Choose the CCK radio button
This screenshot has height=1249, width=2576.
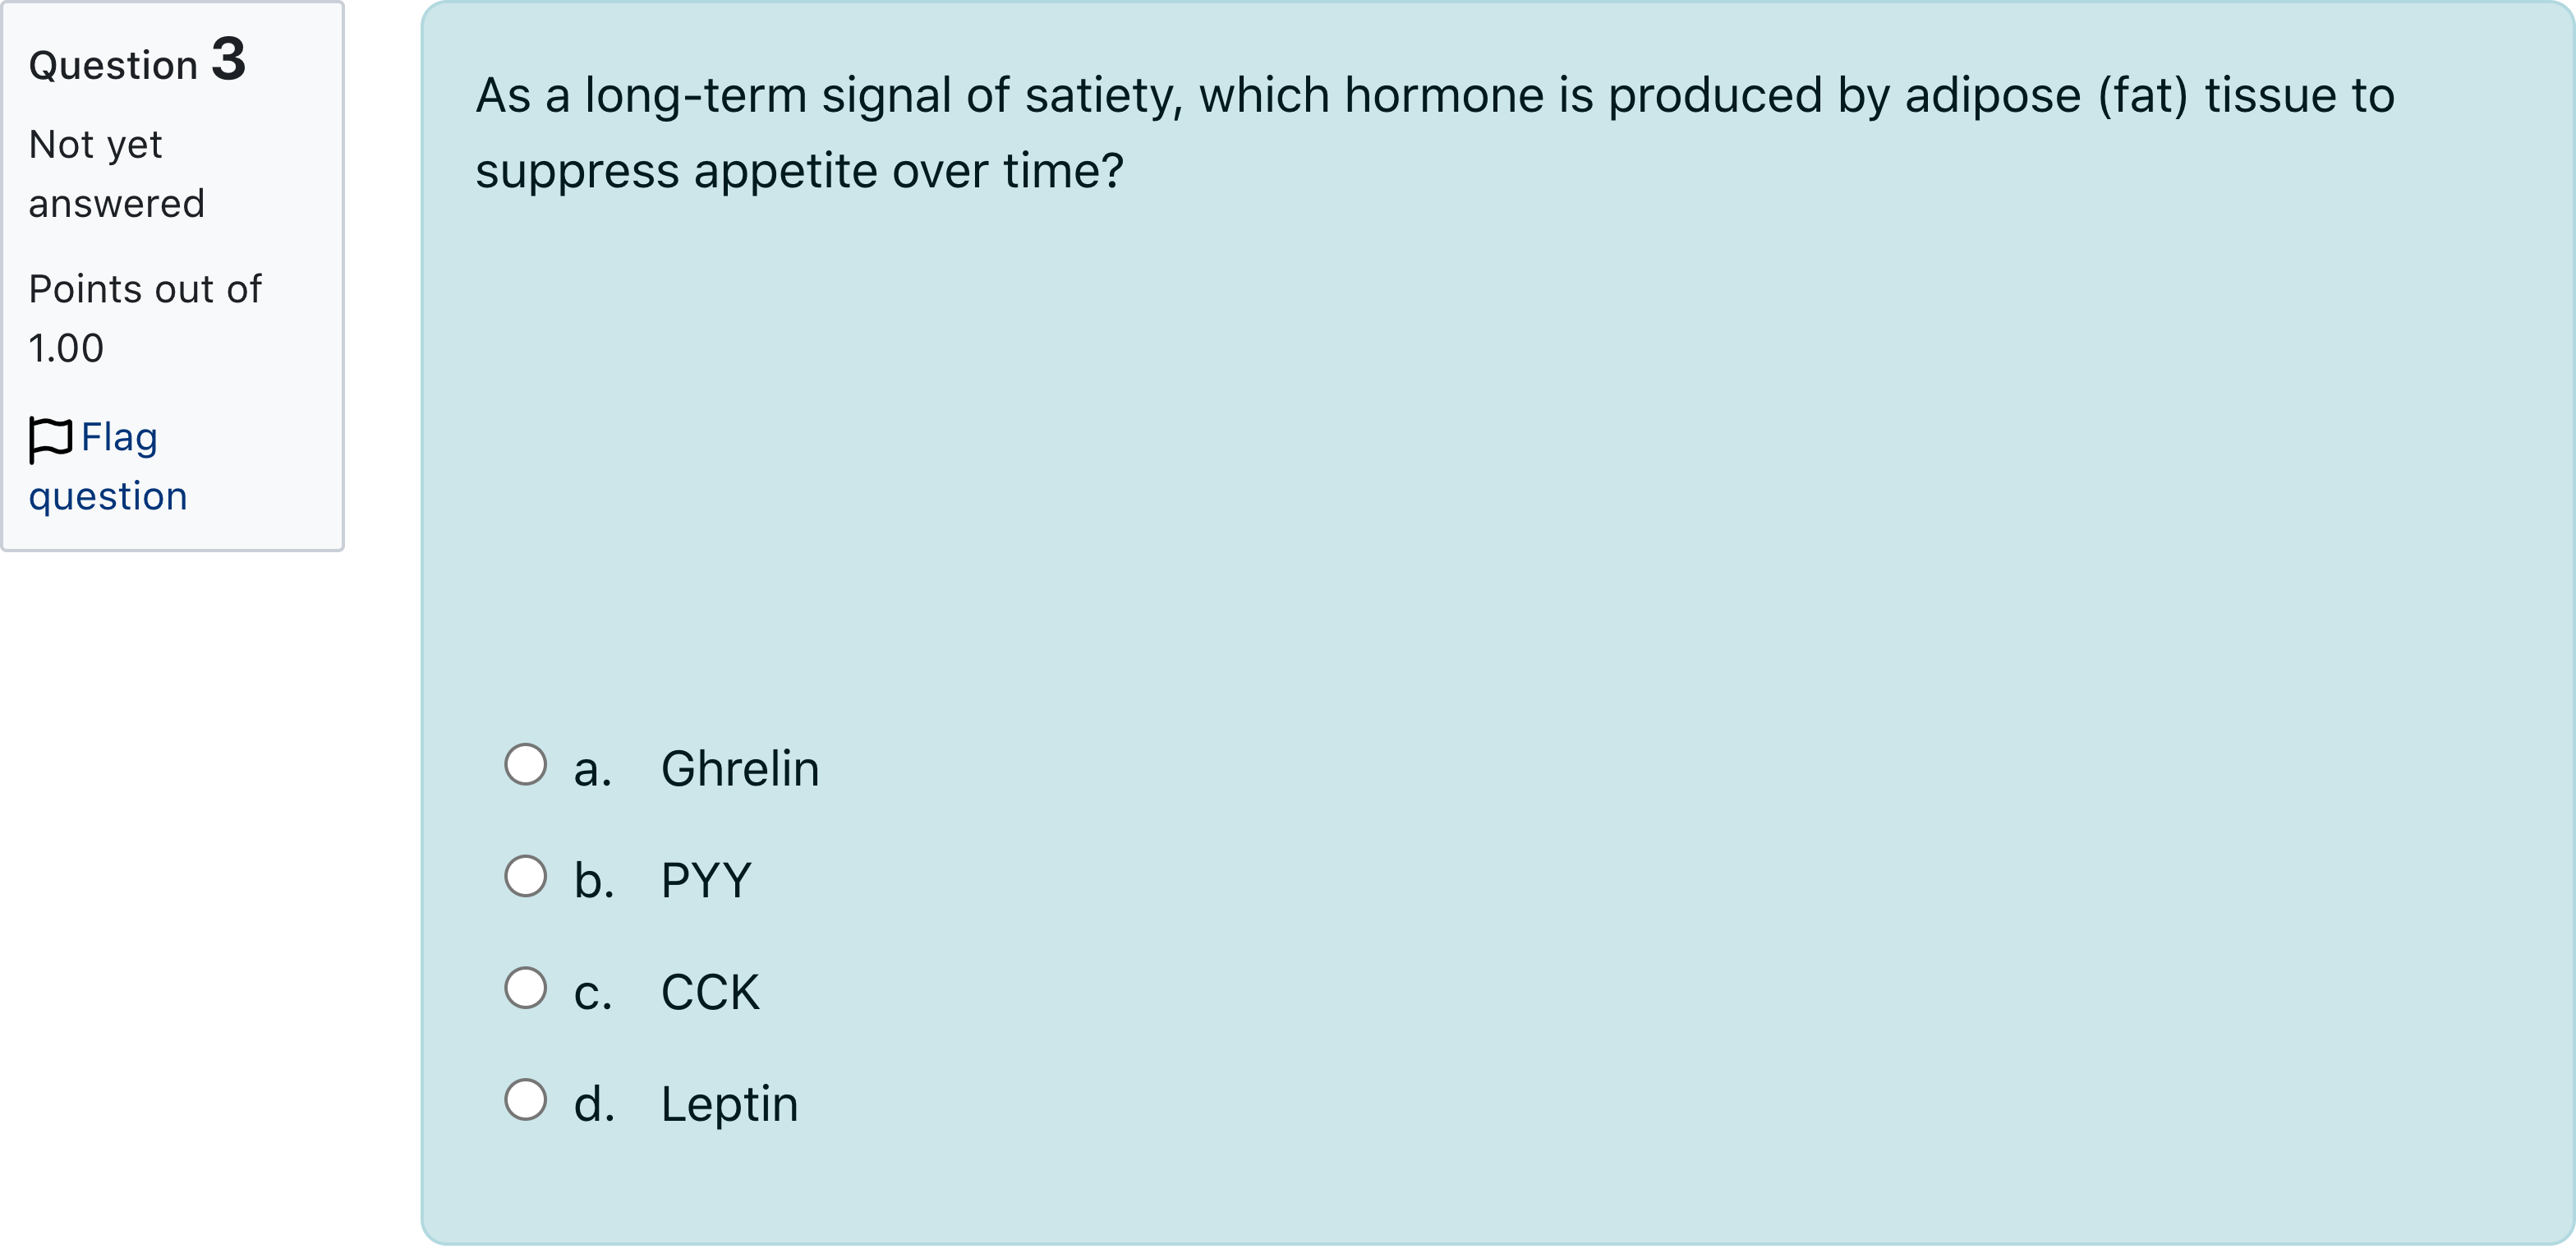pyautogui.click(x=525, y=989)
